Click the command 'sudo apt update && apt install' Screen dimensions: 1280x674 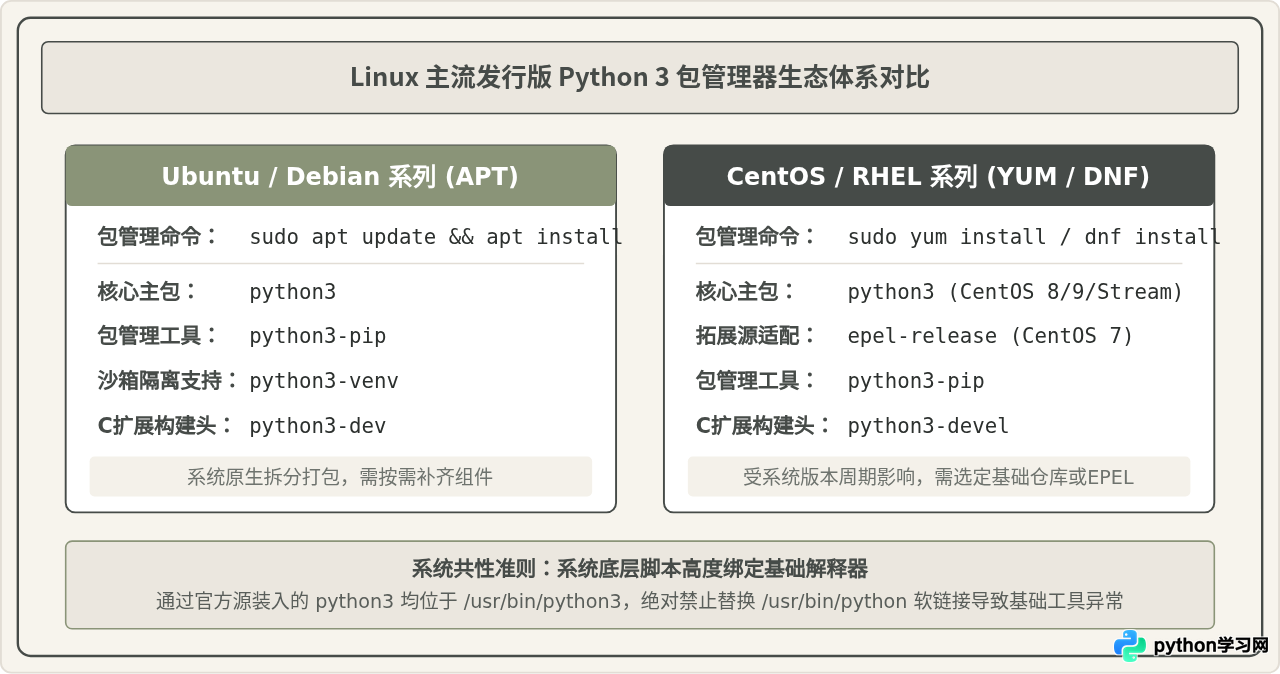click(x=436, y=237)
